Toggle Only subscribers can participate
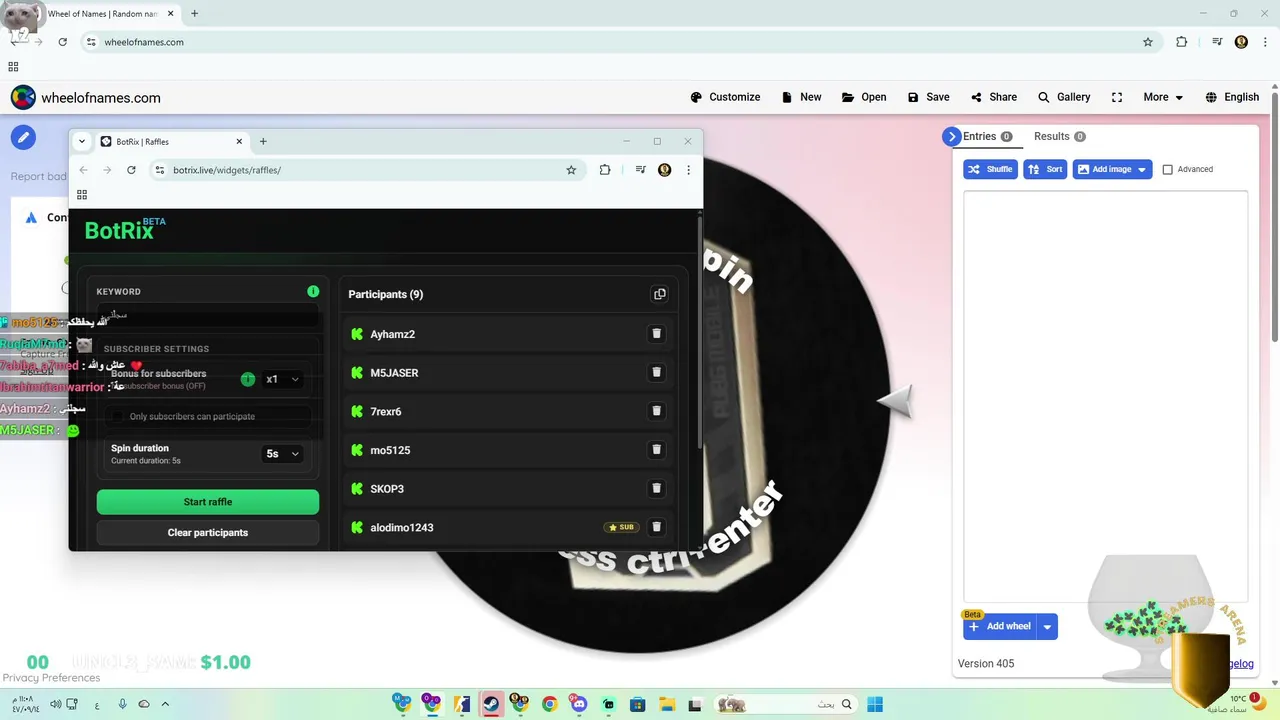The width and height of the screenshot is (1280, 720). click(118, 416)
